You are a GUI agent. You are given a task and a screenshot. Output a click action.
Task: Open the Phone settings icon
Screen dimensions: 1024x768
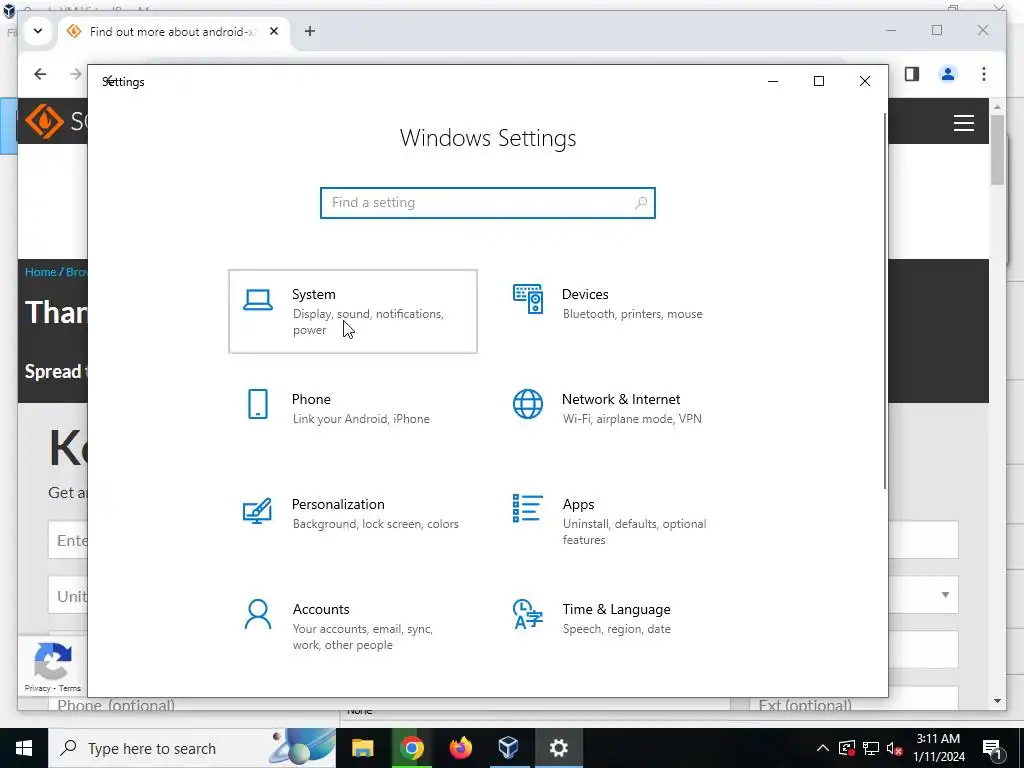pos(258,404)
